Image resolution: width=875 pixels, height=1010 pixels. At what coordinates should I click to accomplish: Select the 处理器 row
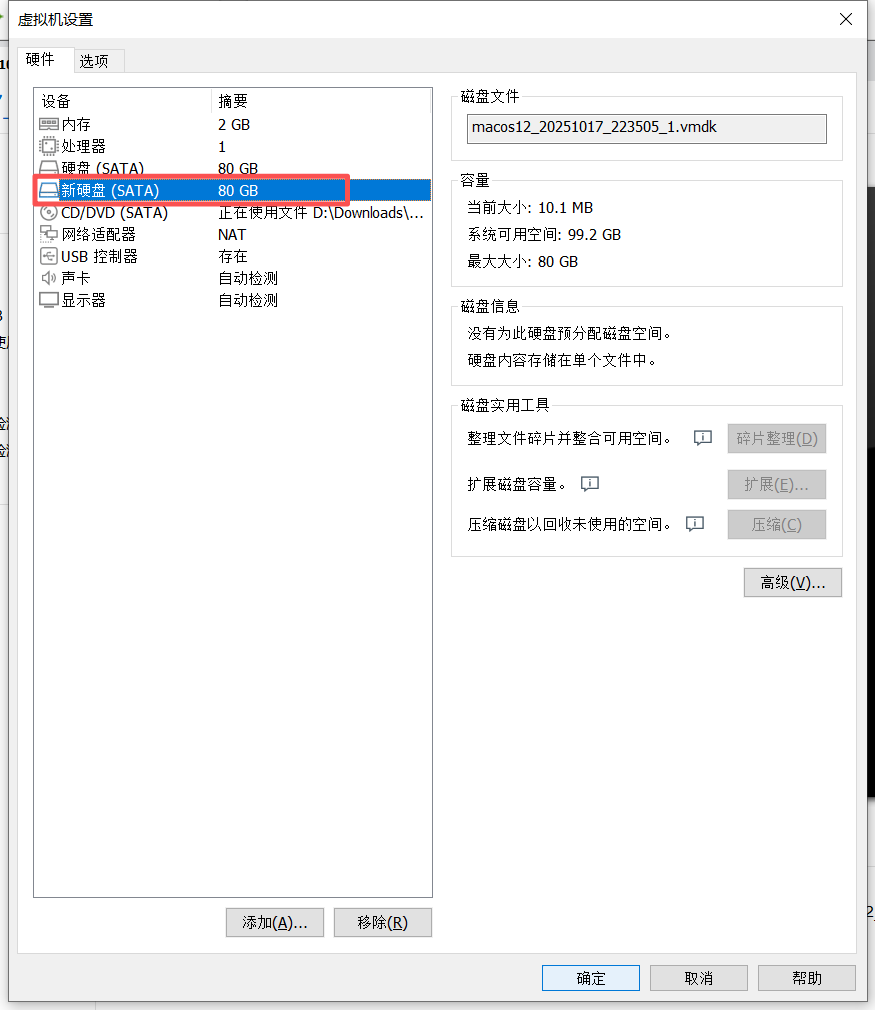[233, 146]
